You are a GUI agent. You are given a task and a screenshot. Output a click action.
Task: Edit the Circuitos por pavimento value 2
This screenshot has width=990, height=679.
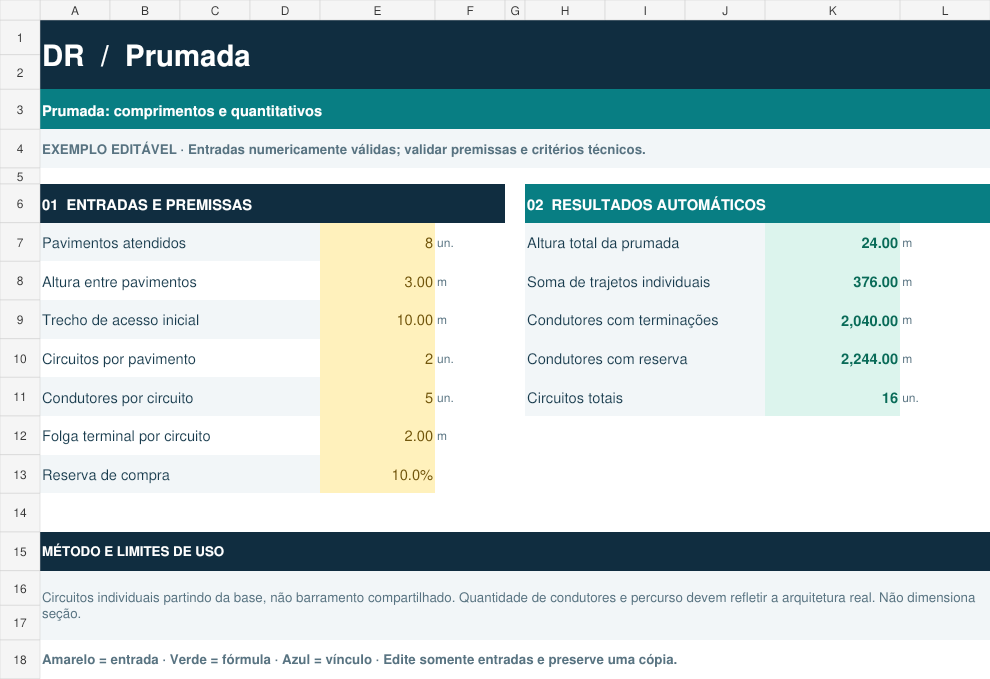point(377,359)
